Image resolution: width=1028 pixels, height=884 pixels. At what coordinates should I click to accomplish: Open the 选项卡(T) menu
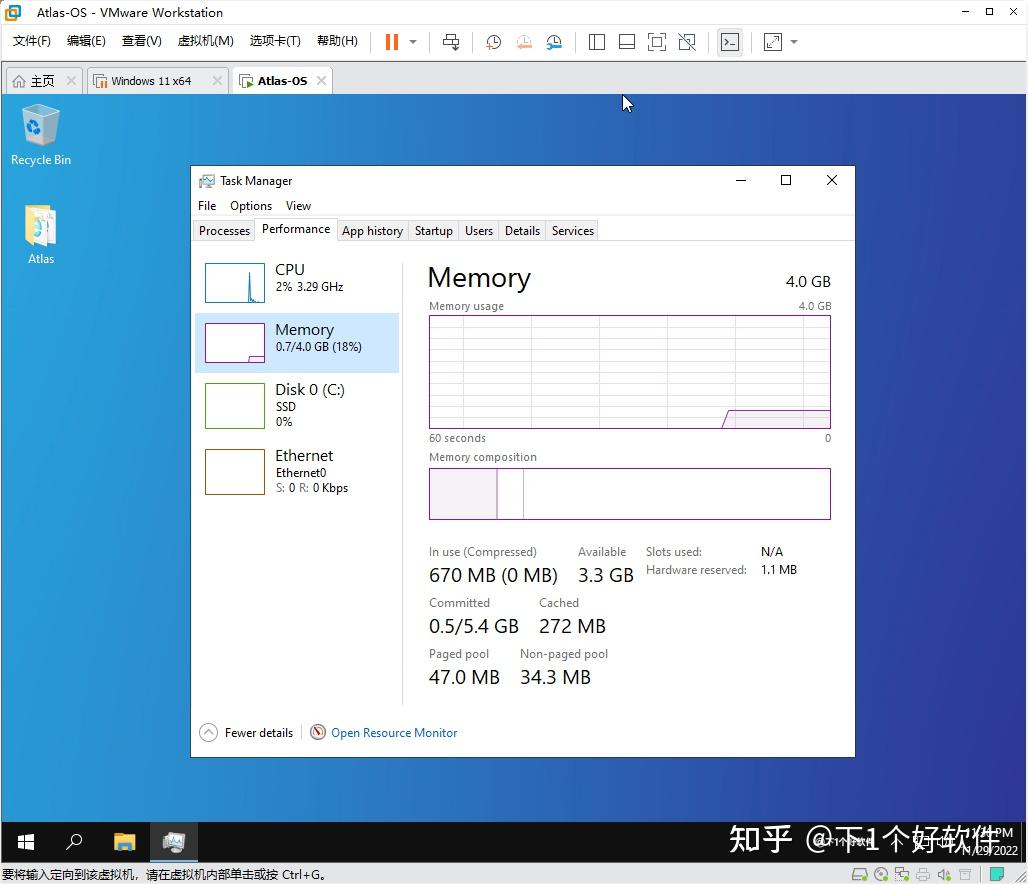(x=275, y=41)
